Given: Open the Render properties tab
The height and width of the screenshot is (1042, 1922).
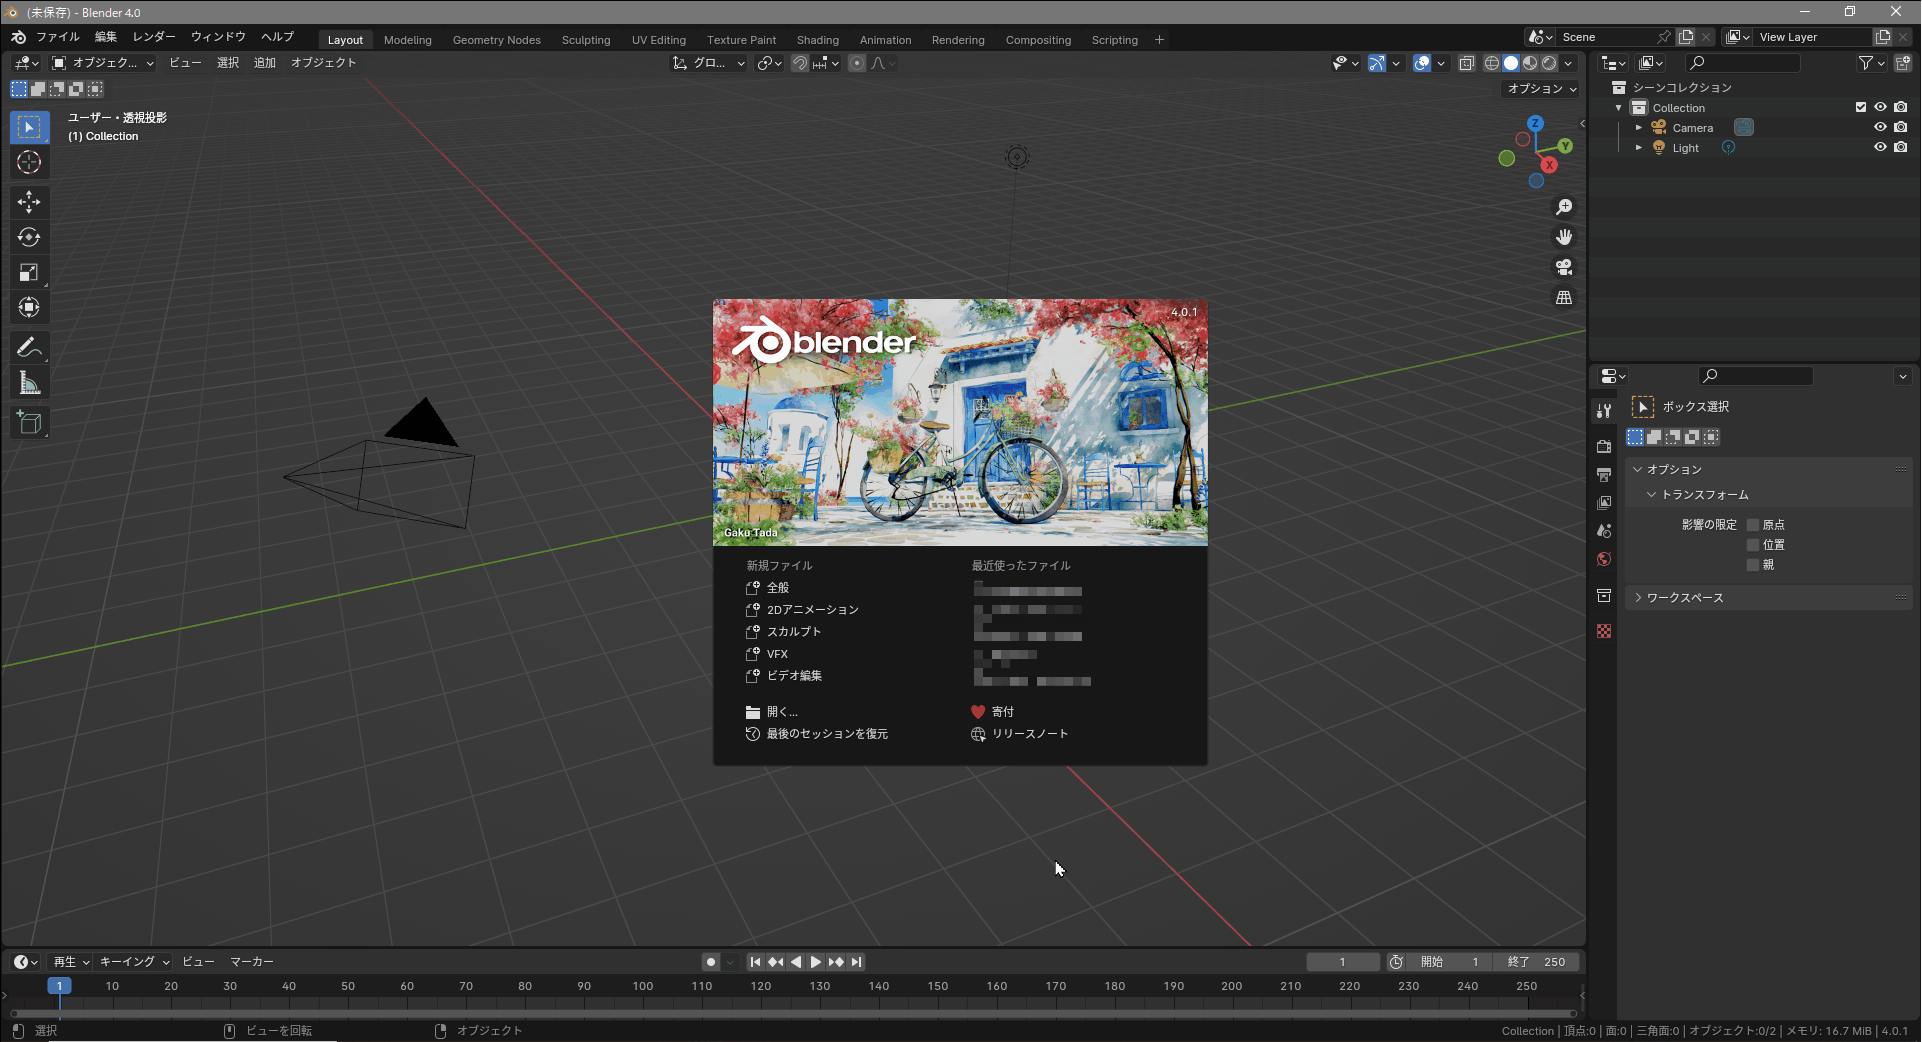Looking at the screenshot, I should click(1604, 446).
